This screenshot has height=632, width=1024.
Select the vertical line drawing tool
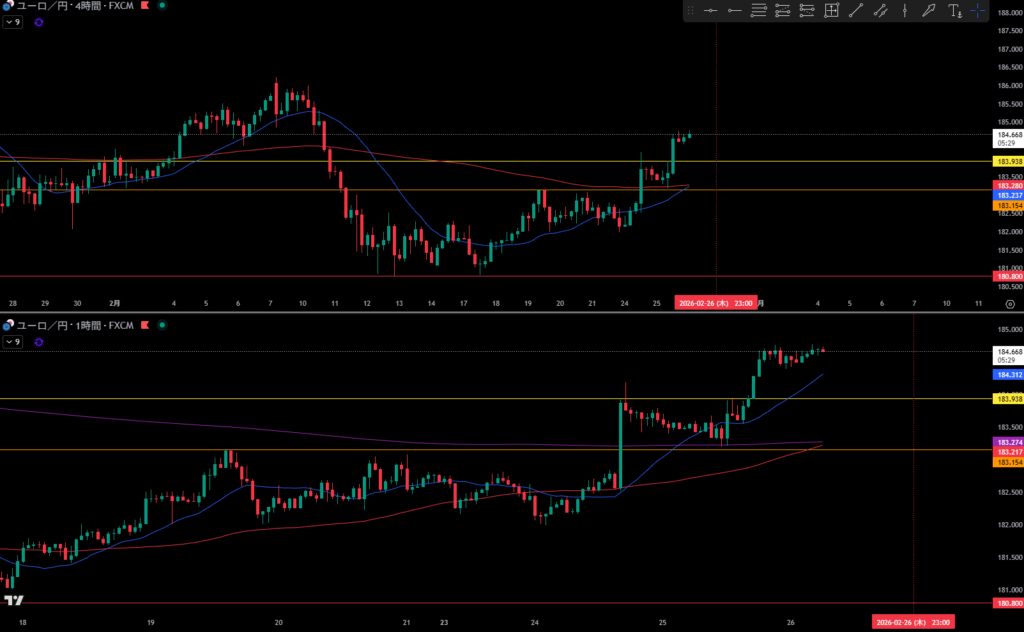click(905, 11)
